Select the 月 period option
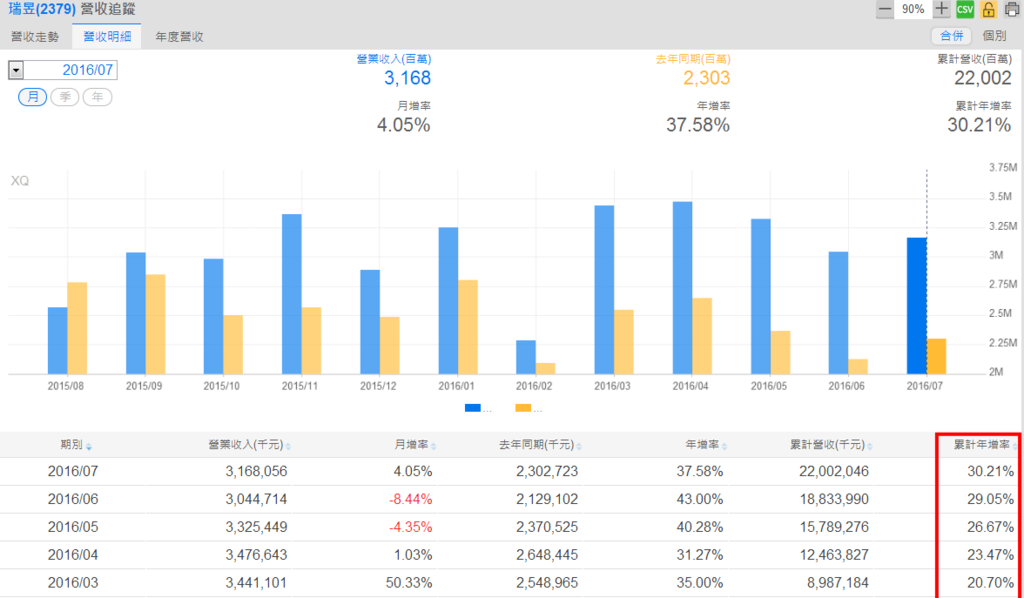This screenshot has height=598, width=1024. (33, 97)
